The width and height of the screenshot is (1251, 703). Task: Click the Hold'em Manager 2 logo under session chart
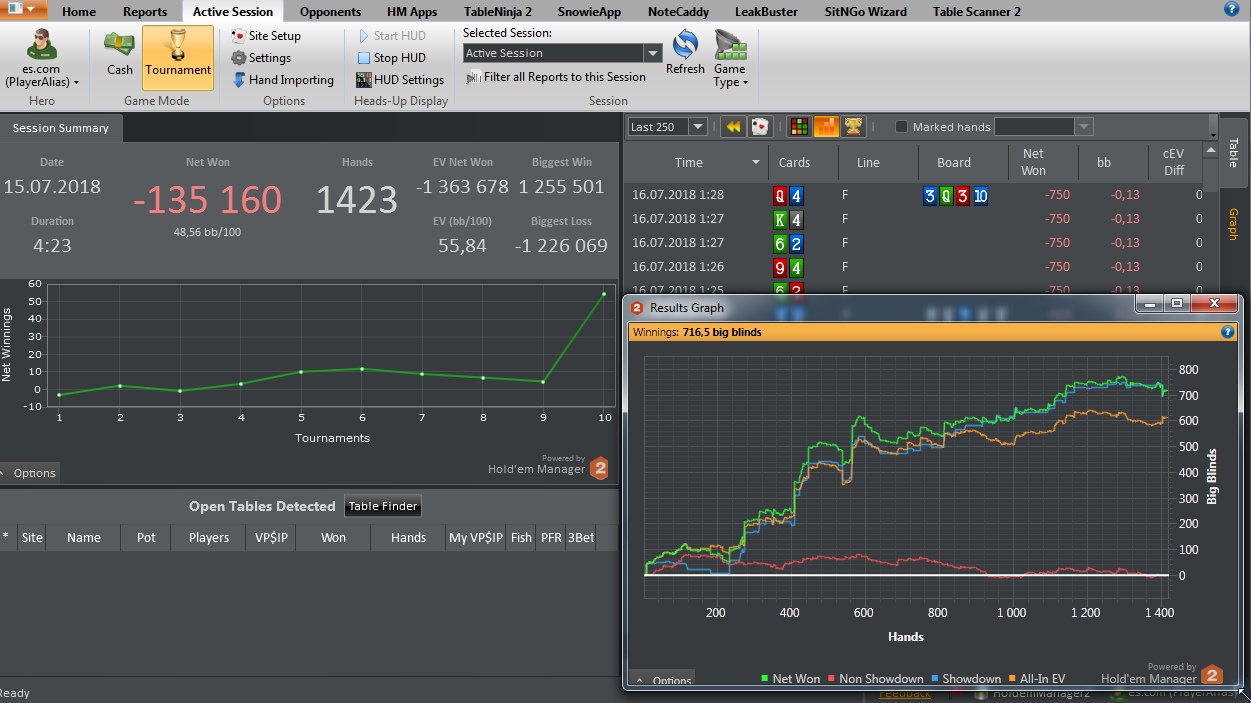tap(599, 468)
